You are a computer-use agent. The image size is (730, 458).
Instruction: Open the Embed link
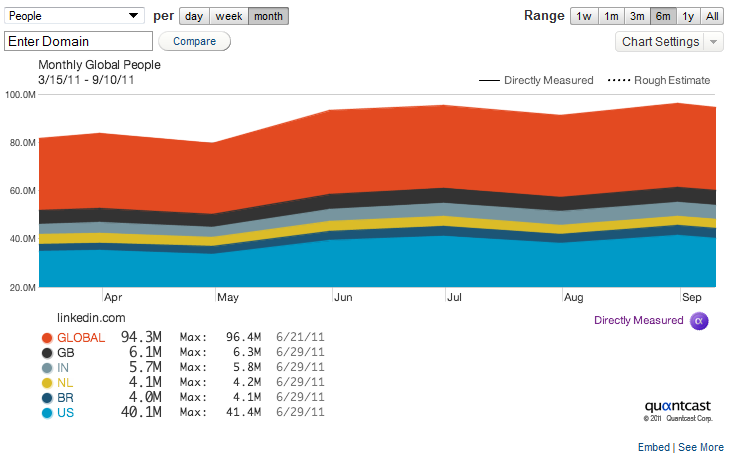click(x=654, y=447)
